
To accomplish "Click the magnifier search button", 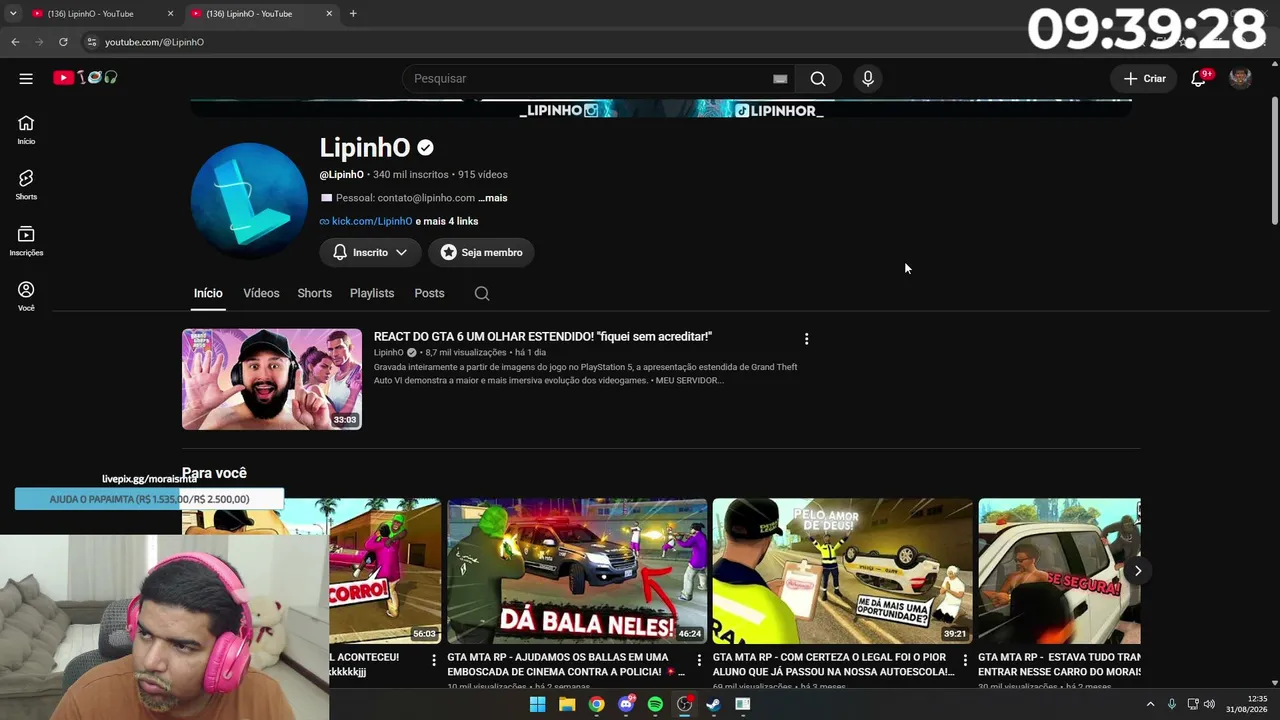I will [818, 78].
